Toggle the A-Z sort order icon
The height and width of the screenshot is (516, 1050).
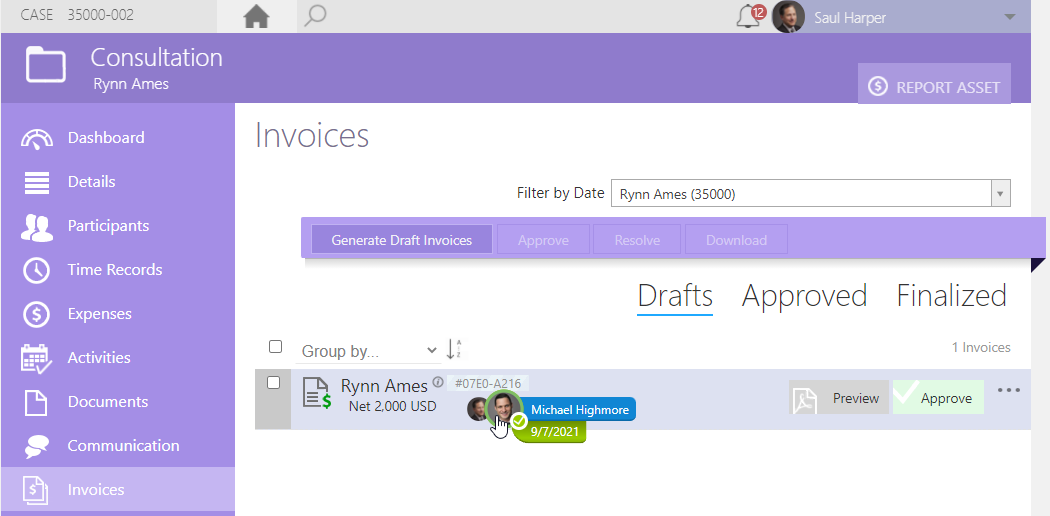[x=454, y=349]
